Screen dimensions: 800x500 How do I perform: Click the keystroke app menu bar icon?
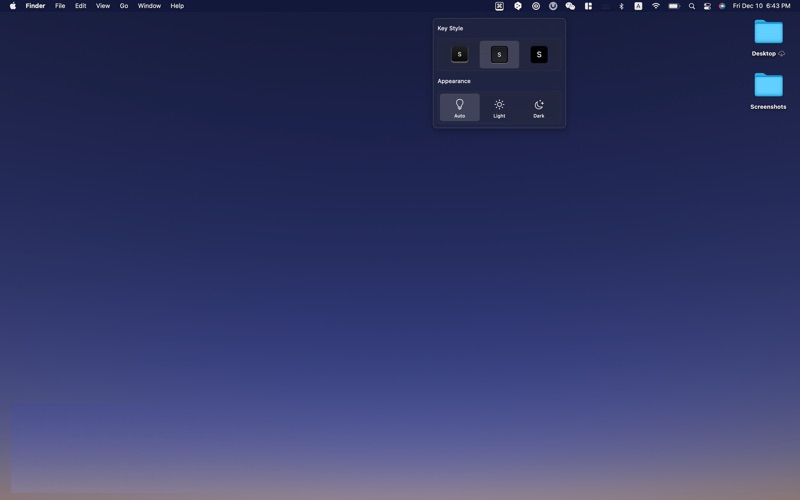click(x=499, y=6)
